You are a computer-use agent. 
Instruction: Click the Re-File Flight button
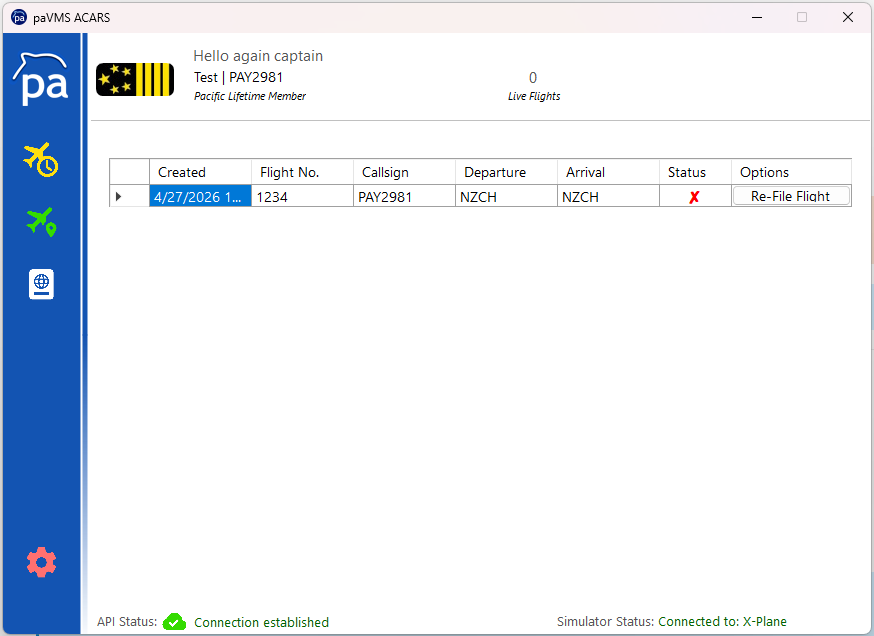click(790, 196)
